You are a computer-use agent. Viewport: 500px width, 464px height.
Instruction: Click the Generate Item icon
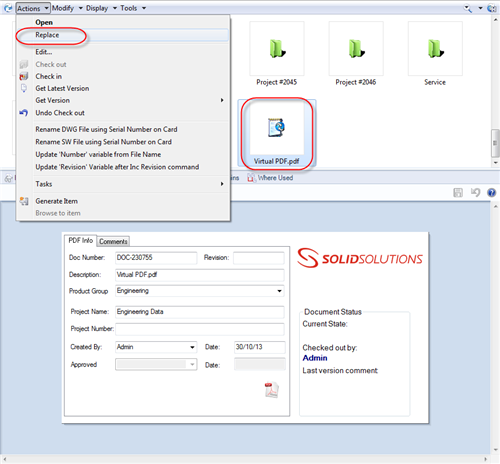click(24, 201)
